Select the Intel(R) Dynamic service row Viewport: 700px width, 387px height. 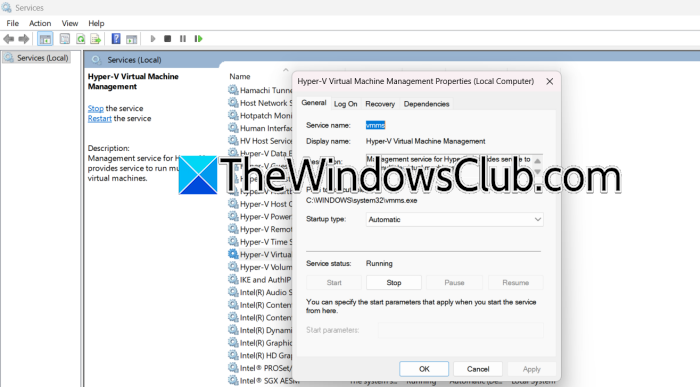pos(260,330)
